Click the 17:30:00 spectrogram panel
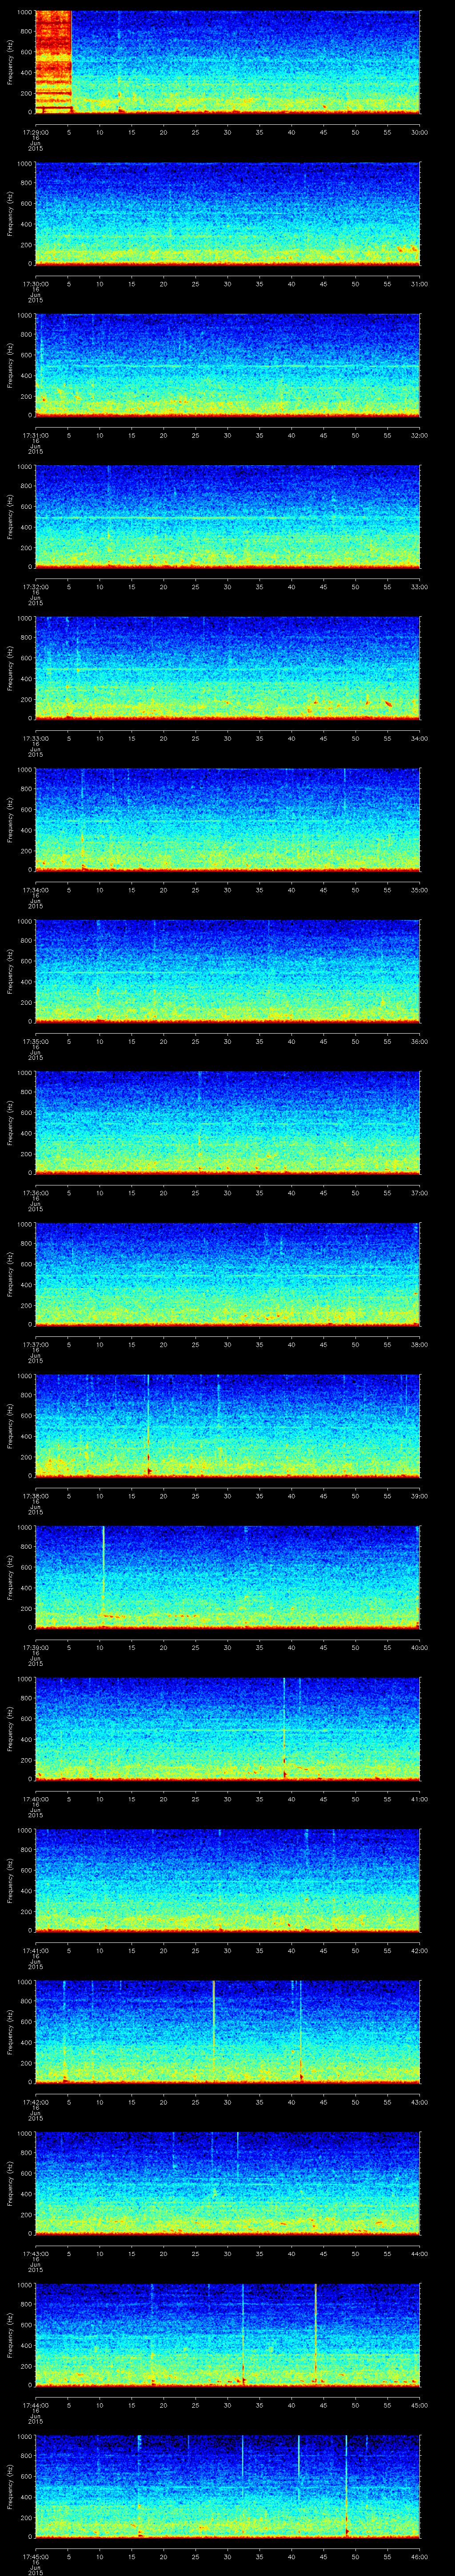Image resolution: width=455 pixels, height=2576 pixels. pyautogui.click(x=227, y=213)
